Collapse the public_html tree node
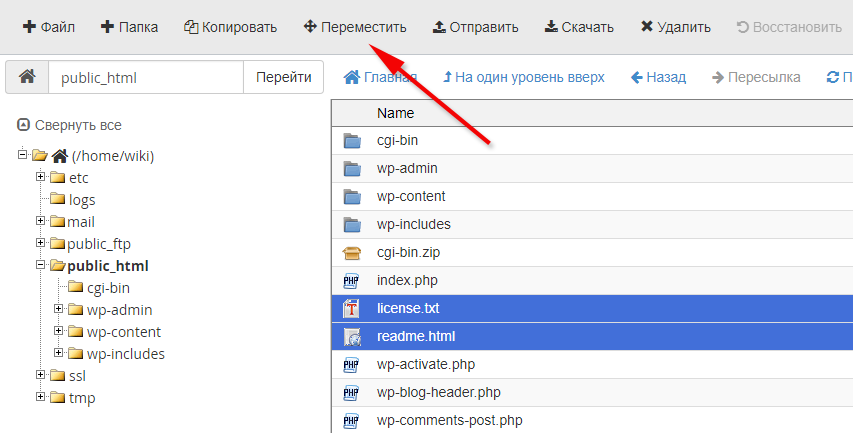 tap(41, 265)
